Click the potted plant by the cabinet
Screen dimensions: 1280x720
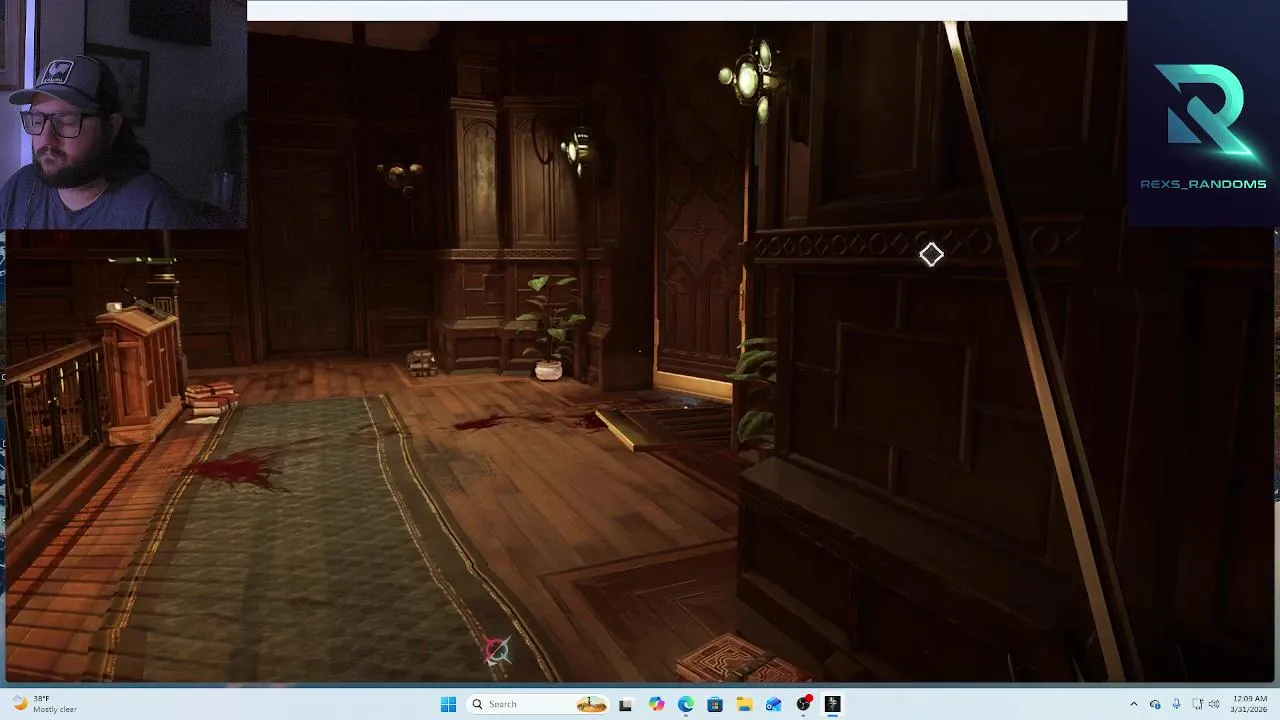[549, 327]
